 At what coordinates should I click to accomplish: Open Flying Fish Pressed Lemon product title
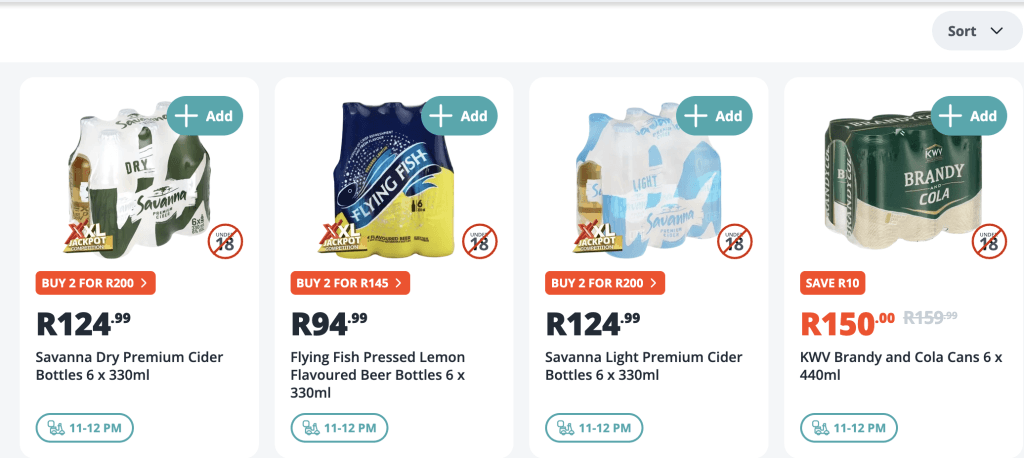tap(378, 374)
